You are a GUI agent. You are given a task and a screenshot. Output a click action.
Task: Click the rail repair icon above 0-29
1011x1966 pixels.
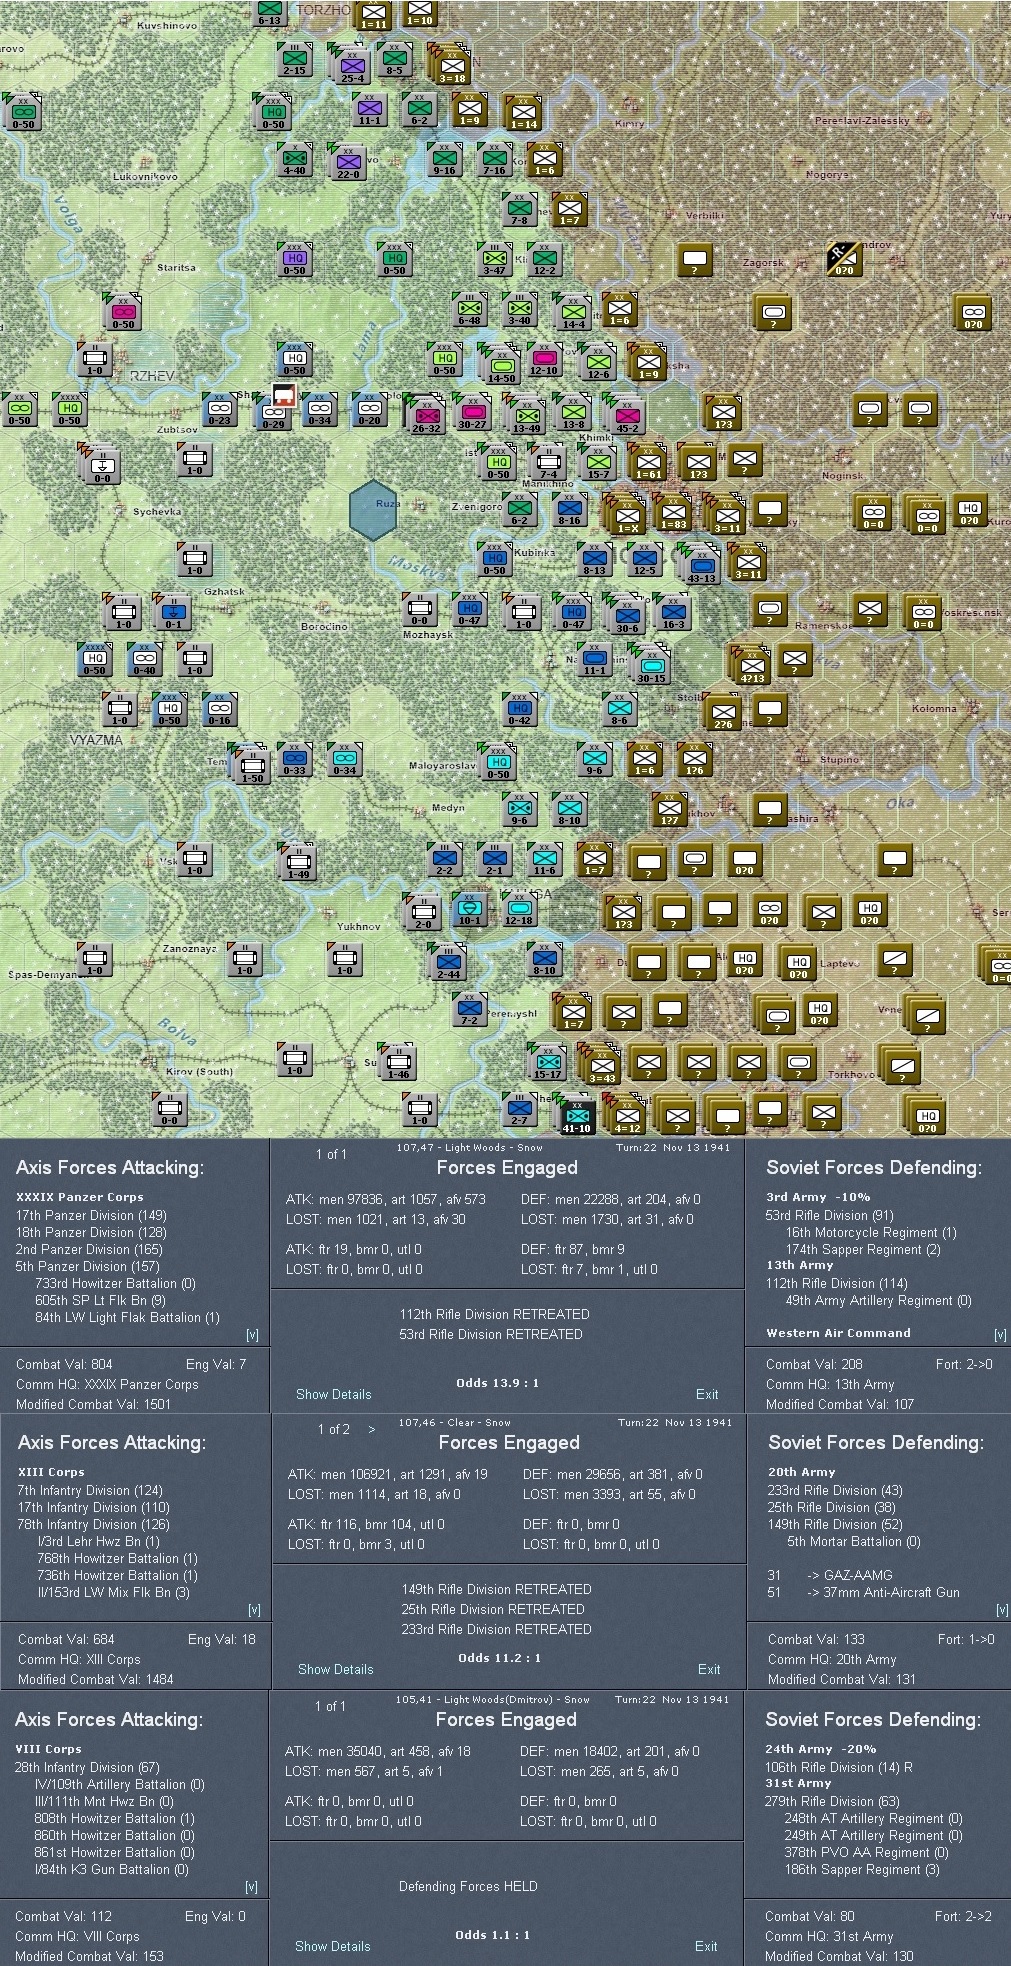(283, 395)
